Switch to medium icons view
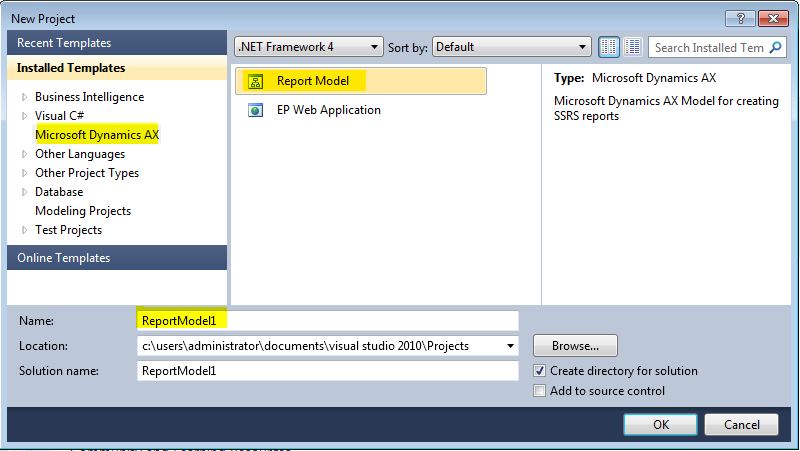The image size is (800, 451). pyautogui.click(x=609, y=47)
